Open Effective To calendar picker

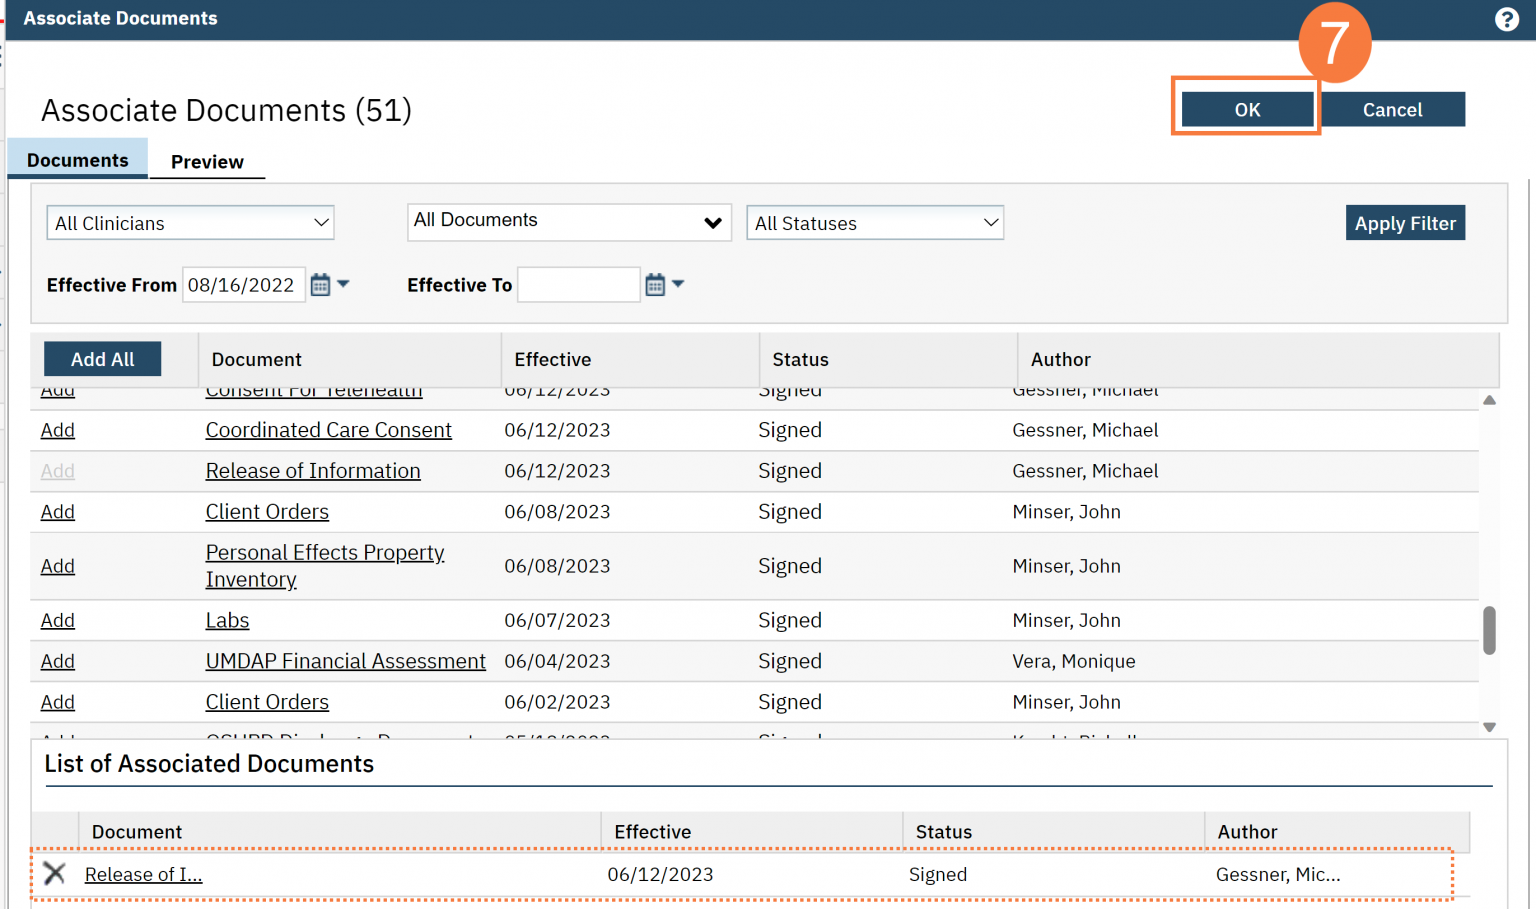pyautogui.click(x=655, y=285)
